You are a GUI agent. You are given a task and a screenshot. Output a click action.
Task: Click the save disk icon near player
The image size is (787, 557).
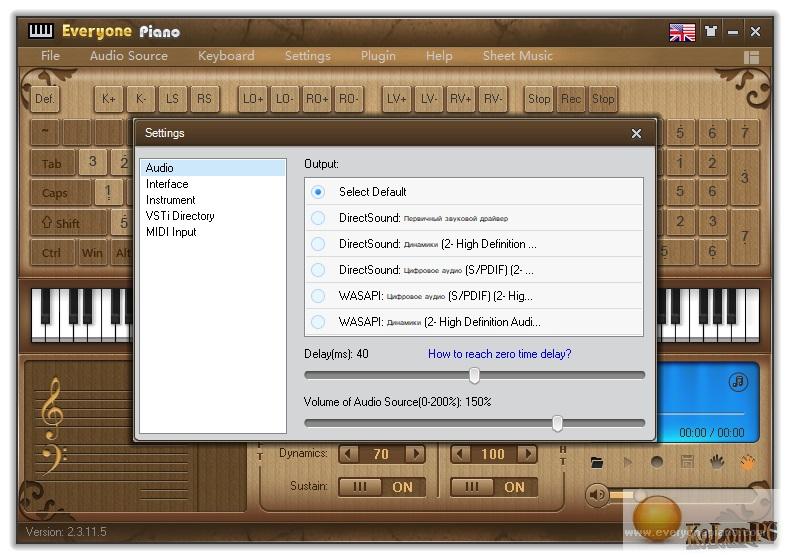tap(687, 462)
